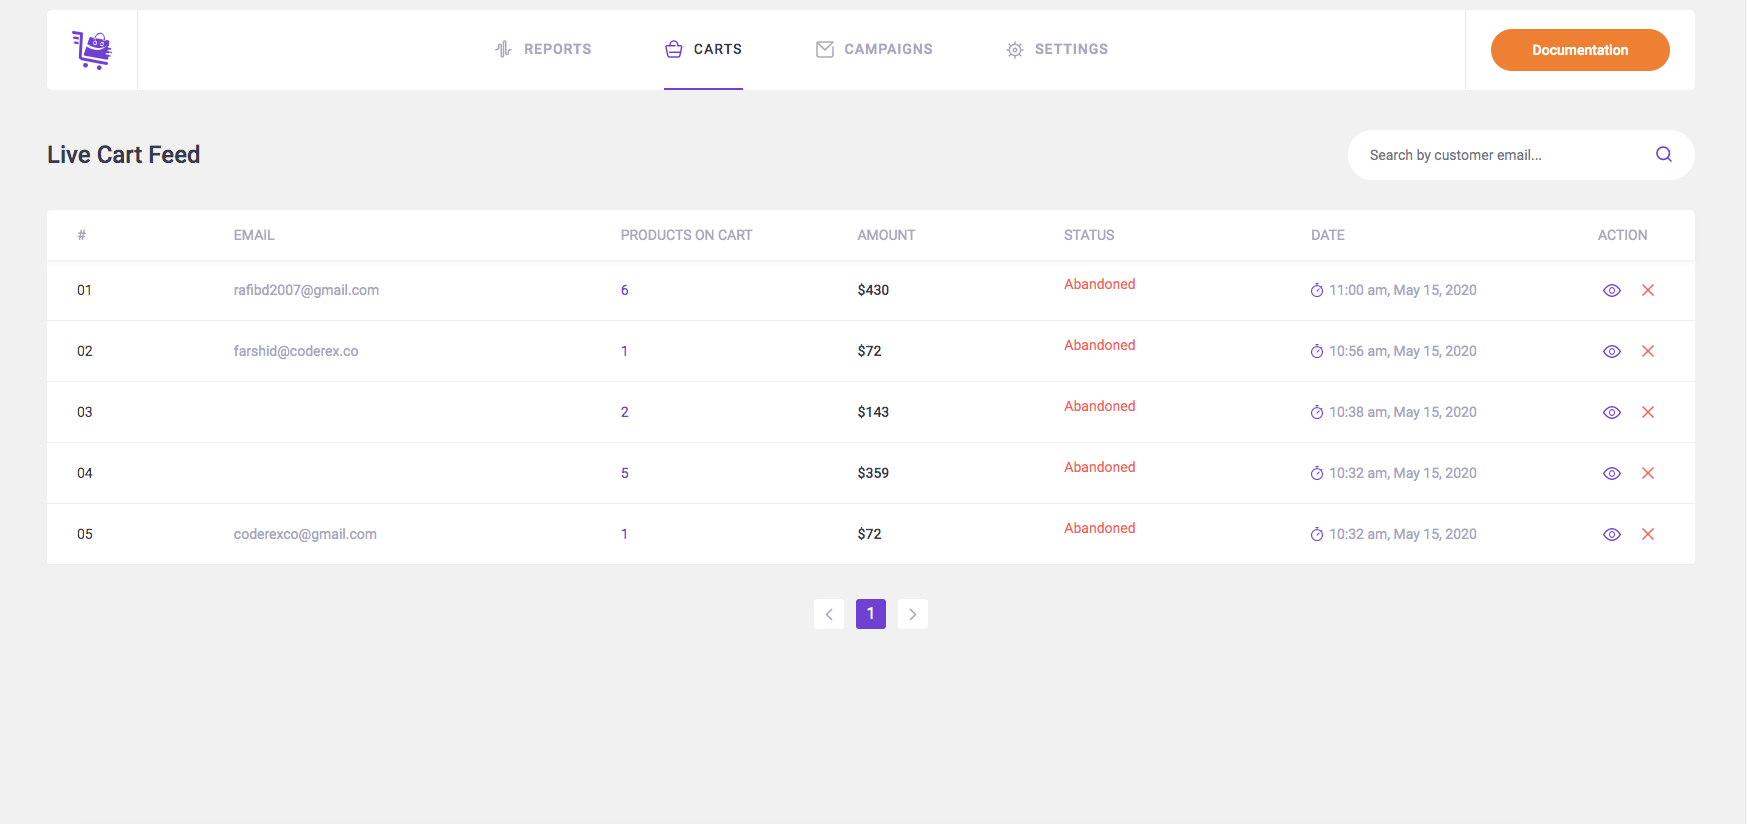The width and height of the screenshot is (1747, 824).
Task: Delete the cart from rafibd2007@gmail.com
Action: click(x=1648, y=290)
